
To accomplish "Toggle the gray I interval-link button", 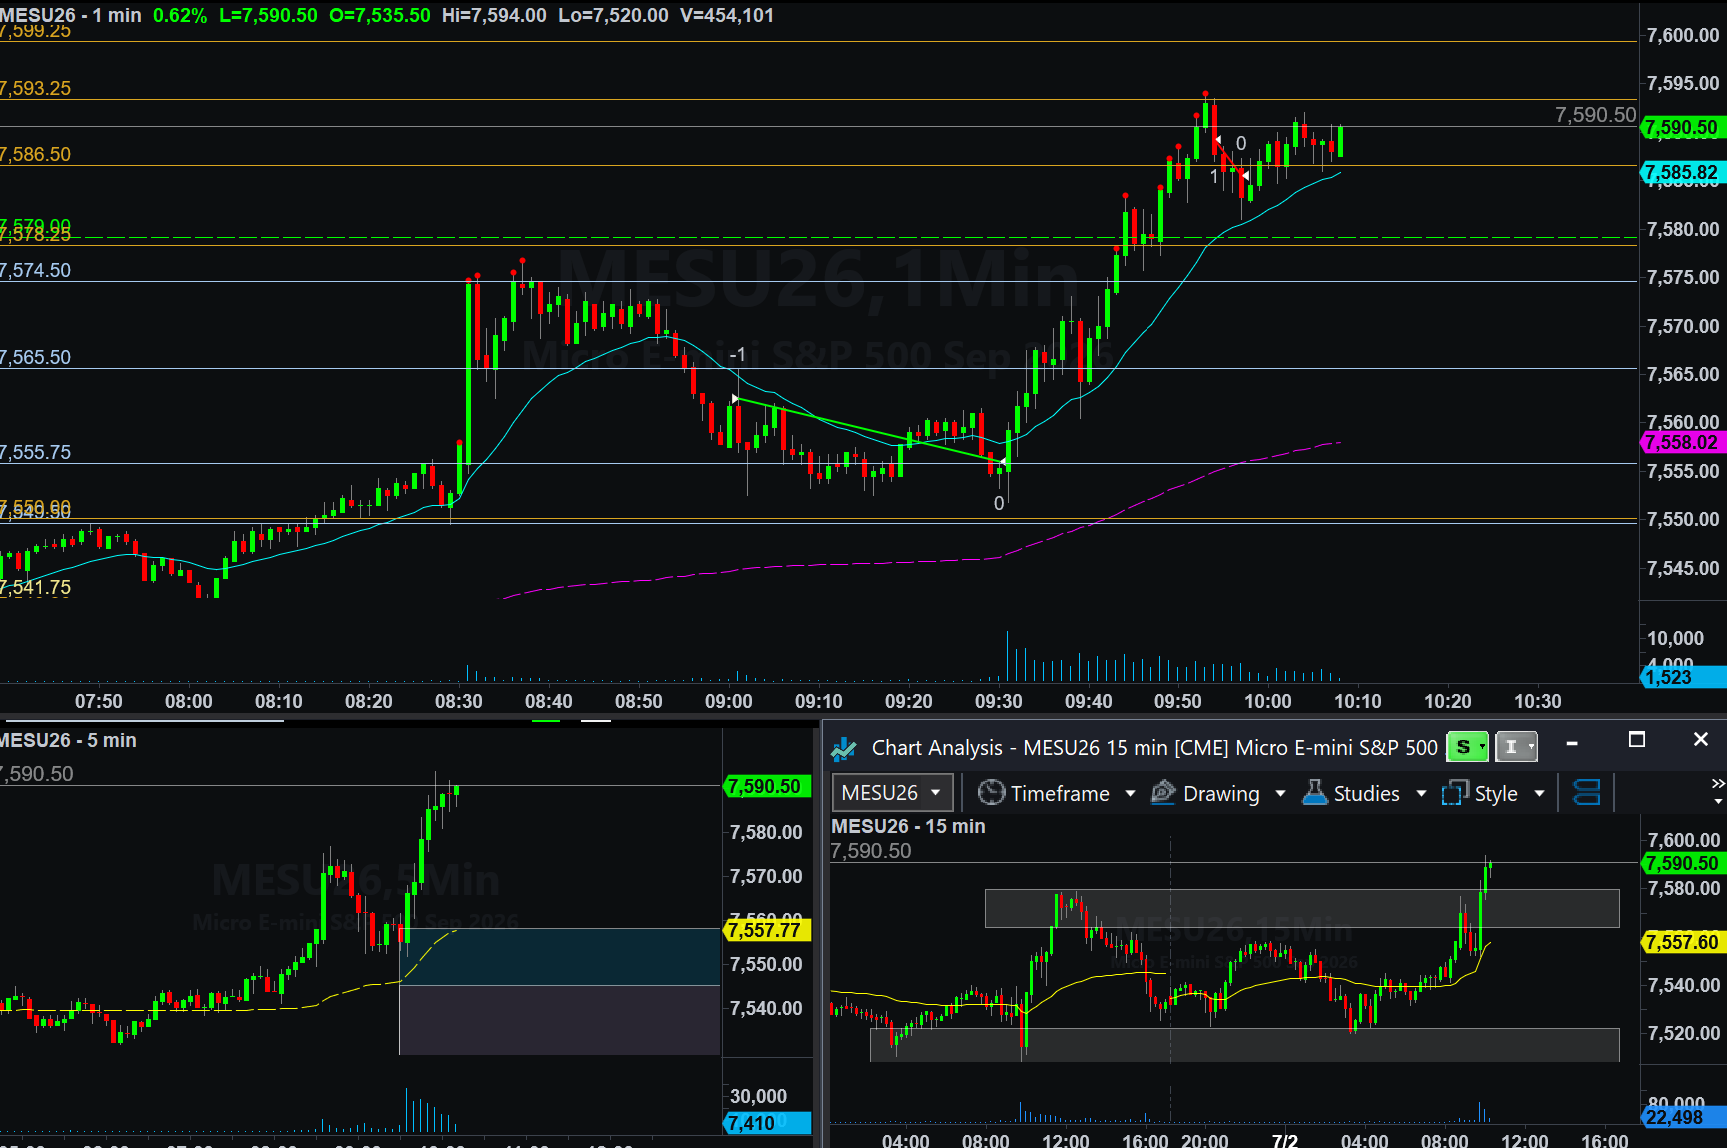I will pyautogui.click(x=1516, y=747).
